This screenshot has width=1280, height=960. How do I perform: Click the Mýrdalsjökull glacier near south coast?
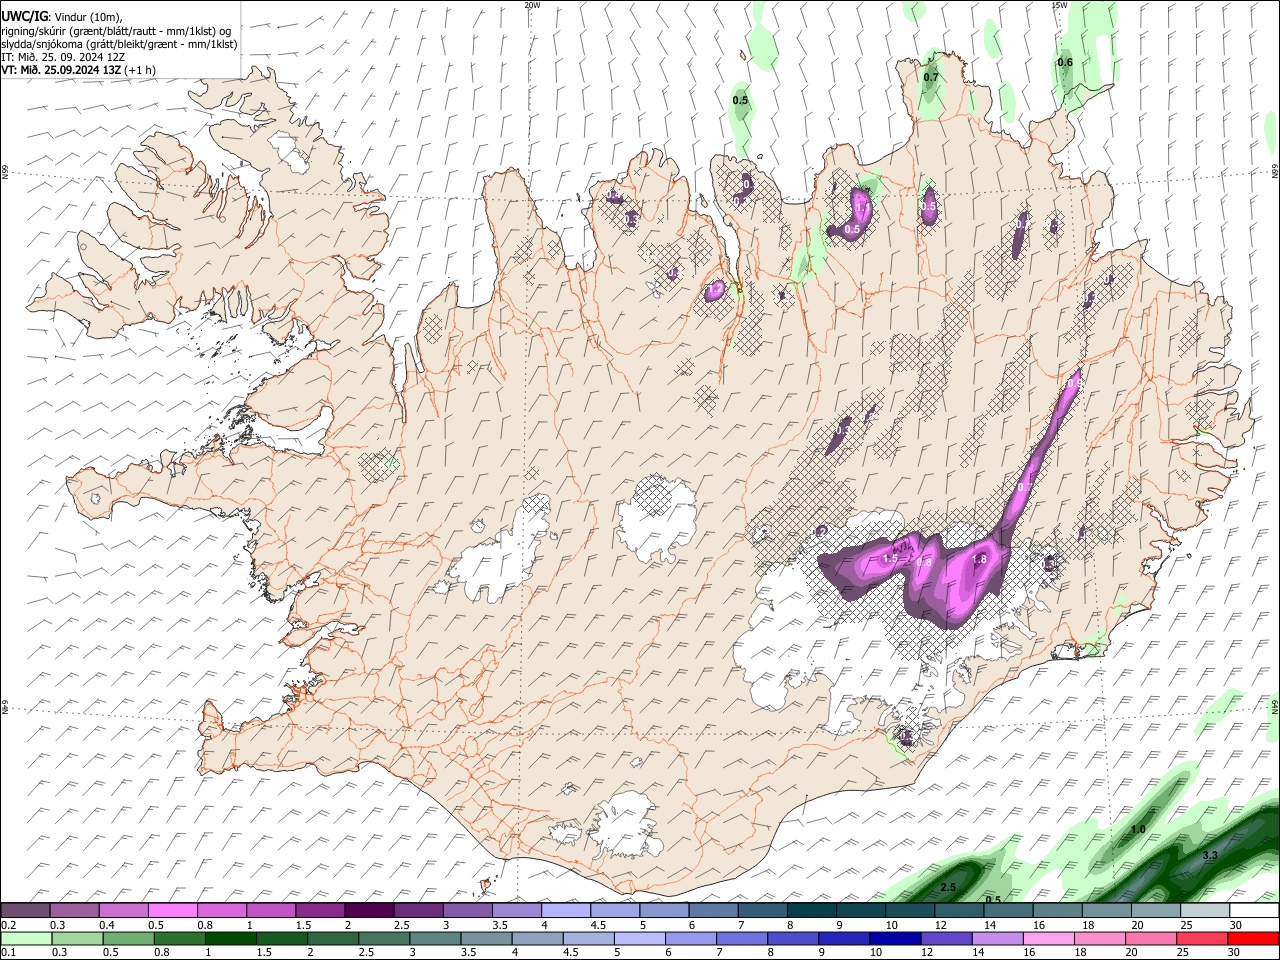click(x=622, y=825)
